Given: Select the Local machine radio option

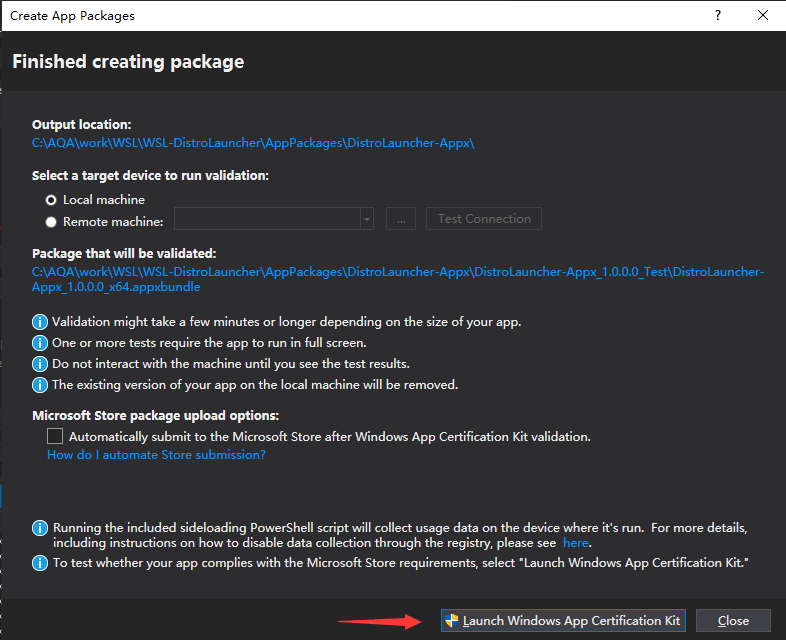Looking at the screenshot, I should [51, 200].
